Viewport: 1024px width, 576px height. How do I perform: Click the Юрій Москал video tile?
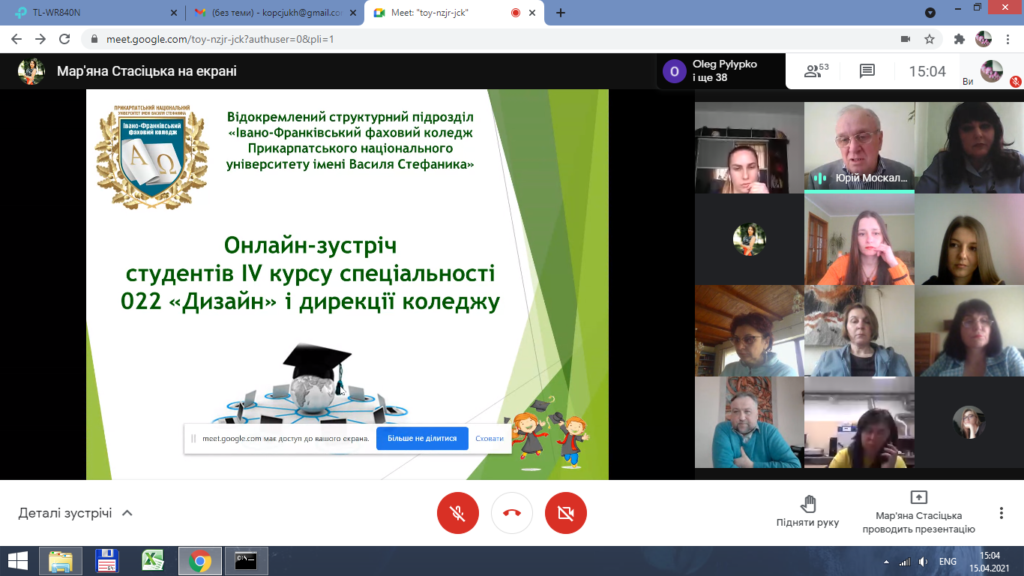pos(859,147)
